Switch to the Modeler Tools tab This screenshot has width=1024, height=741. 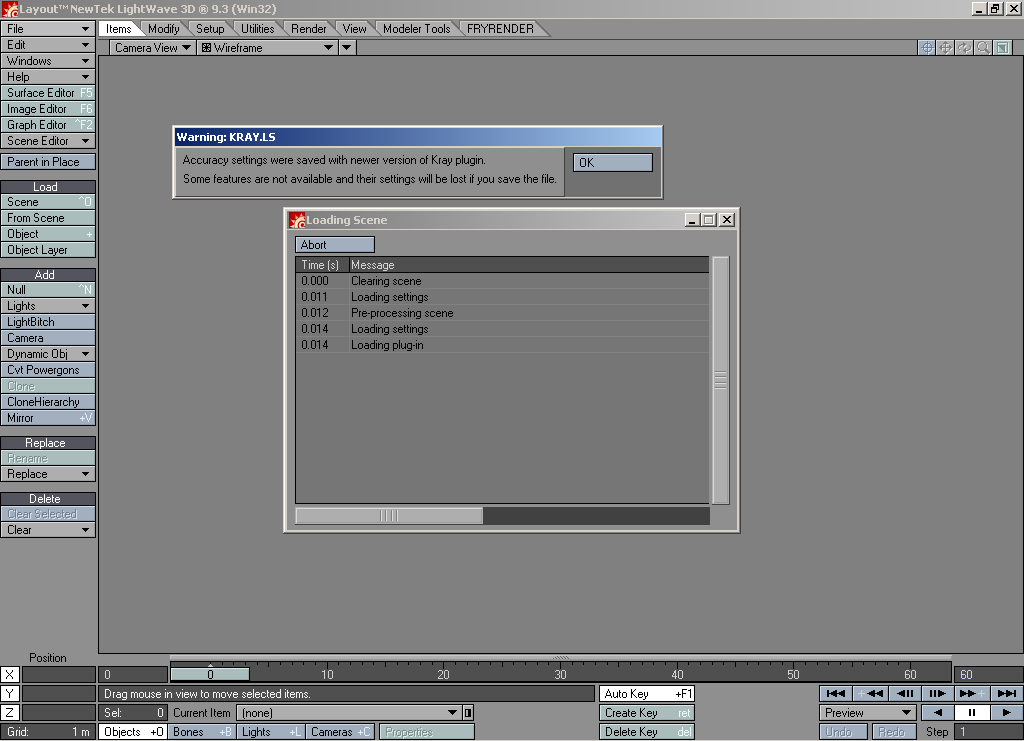417,29
